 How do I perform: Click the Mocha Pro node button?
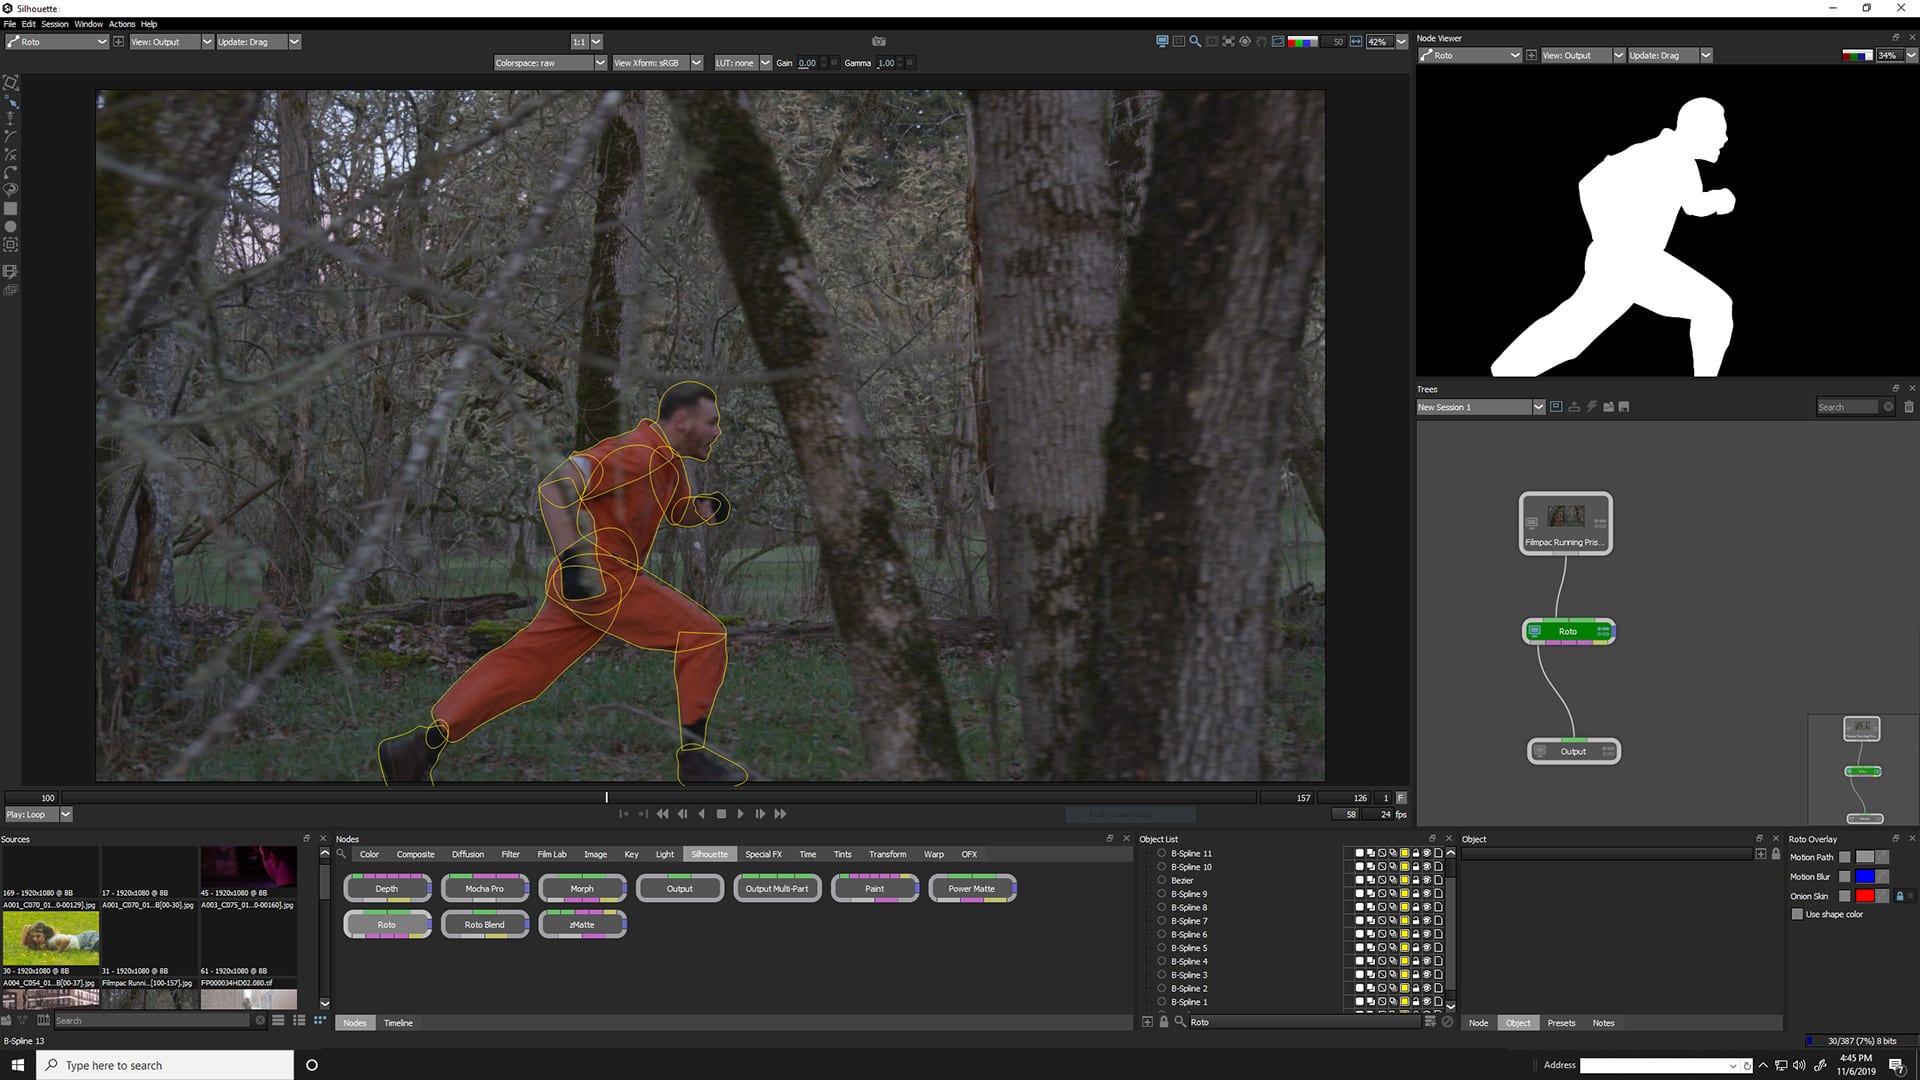[484, 888]
